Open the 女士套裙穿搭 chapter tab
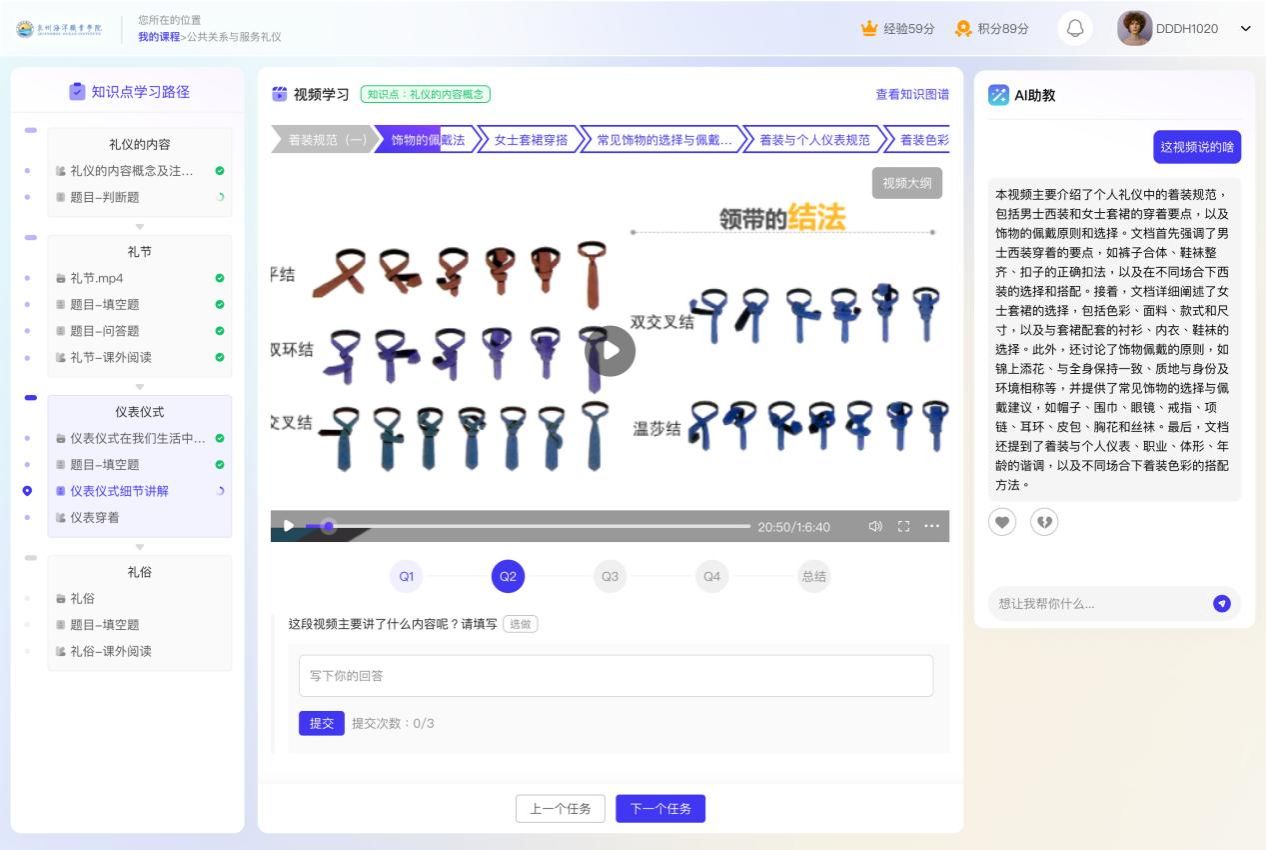The height and width of the screenshot is (850, 1266). (530, 140)
